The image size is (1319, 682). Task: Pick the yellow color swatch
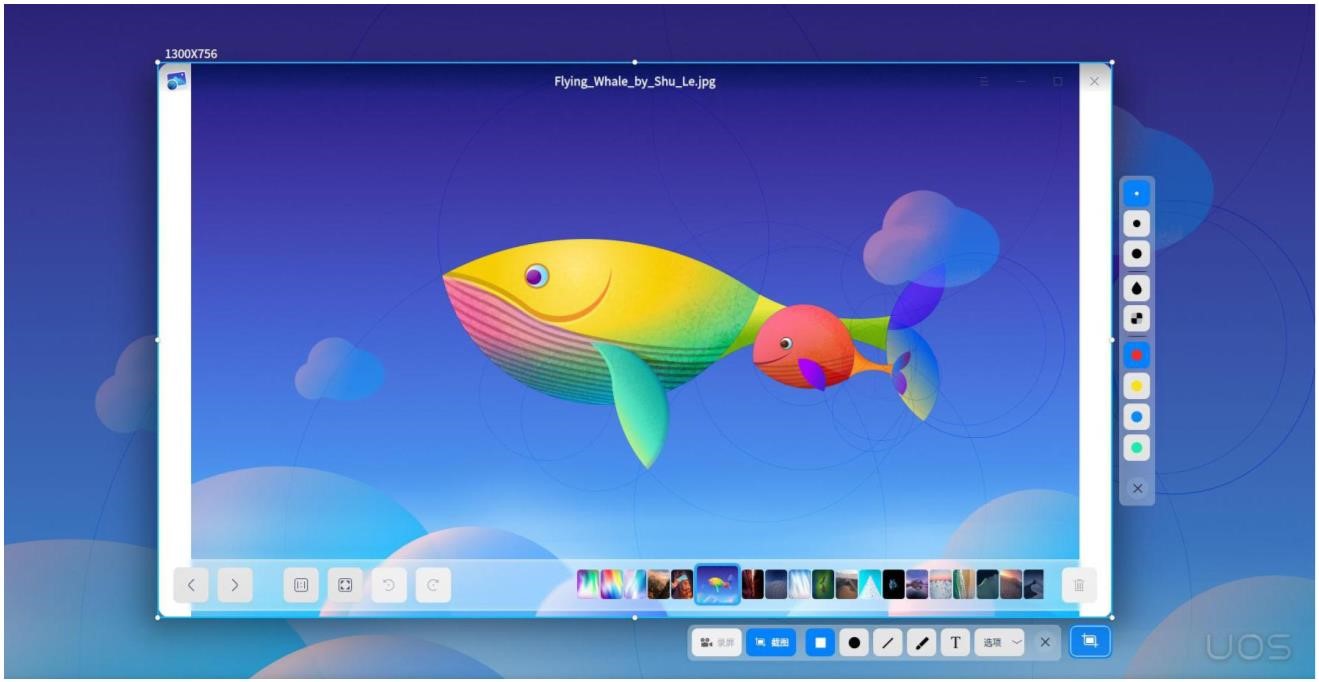pos(1137,386)
